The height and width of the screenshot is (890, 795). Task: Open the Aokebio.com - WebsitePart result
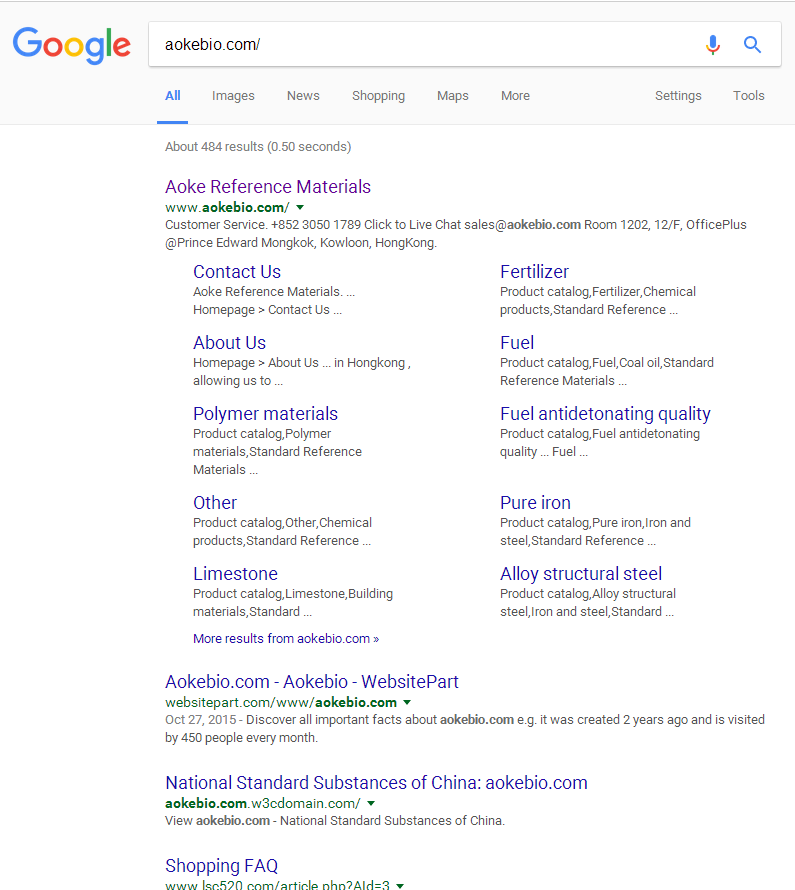pyautogui.click(x=311, y=682)
